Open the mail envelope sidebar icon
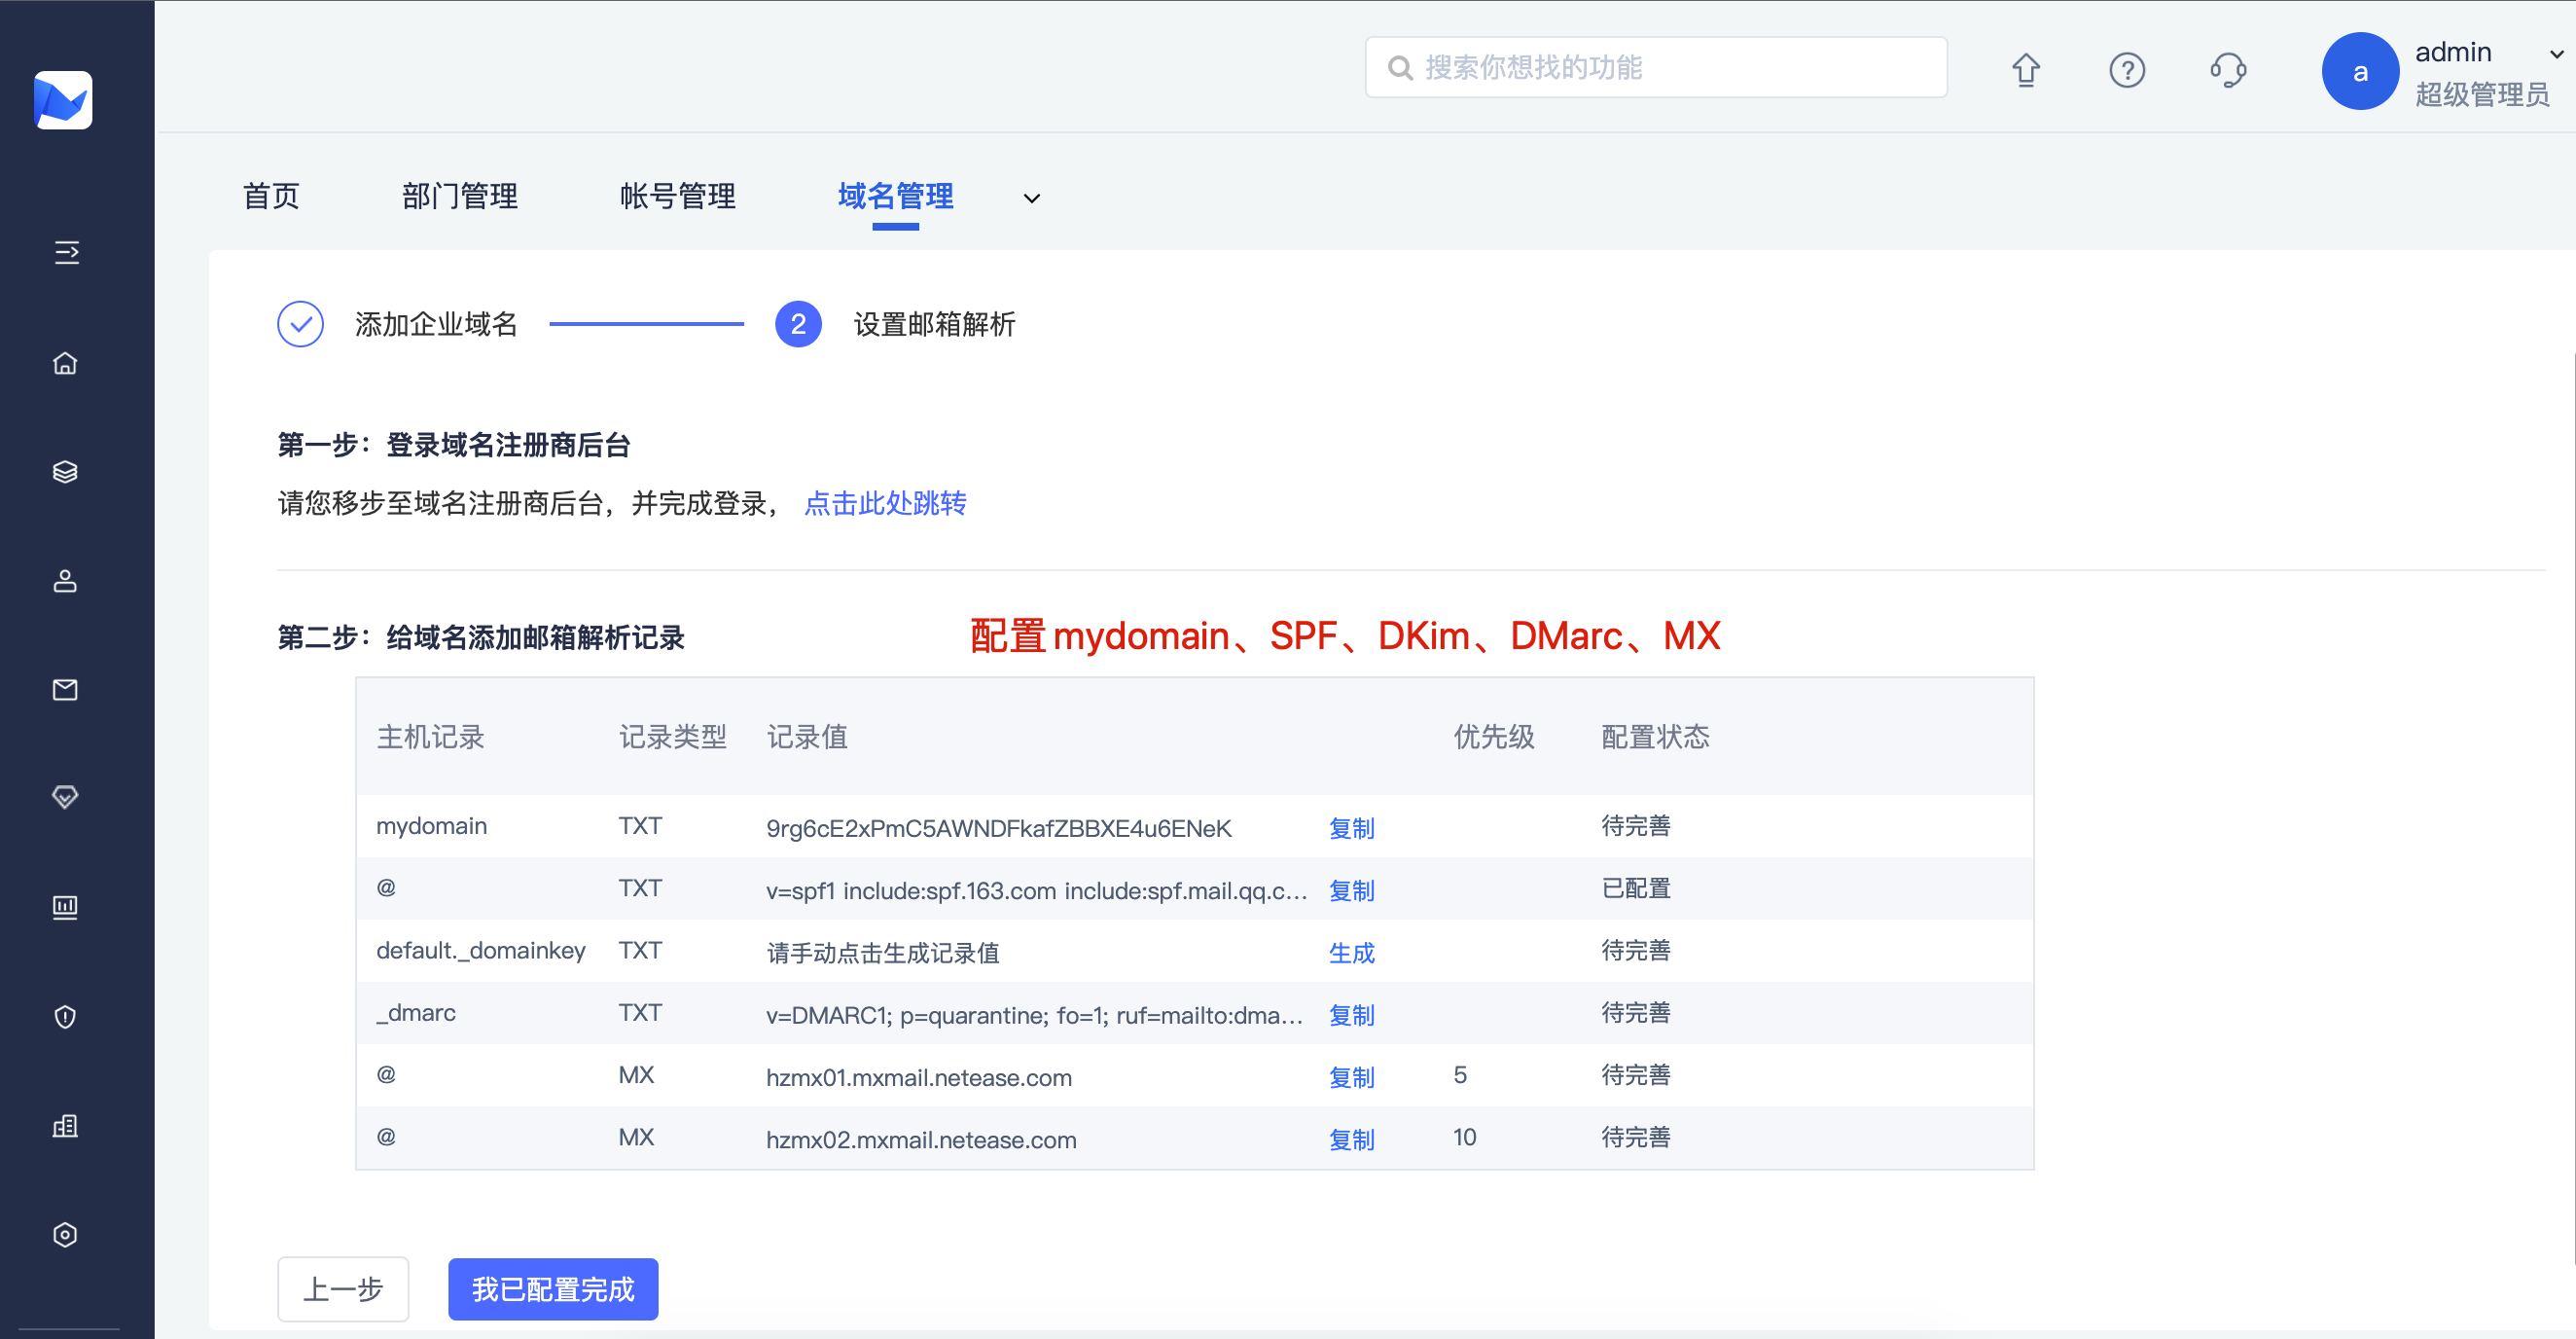 65,689
